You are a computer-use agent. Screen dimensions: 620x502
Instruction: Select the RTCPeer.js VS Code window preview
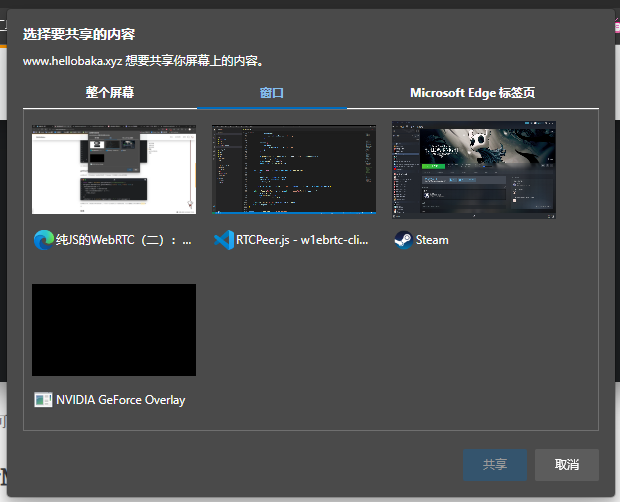coord(294,169)
